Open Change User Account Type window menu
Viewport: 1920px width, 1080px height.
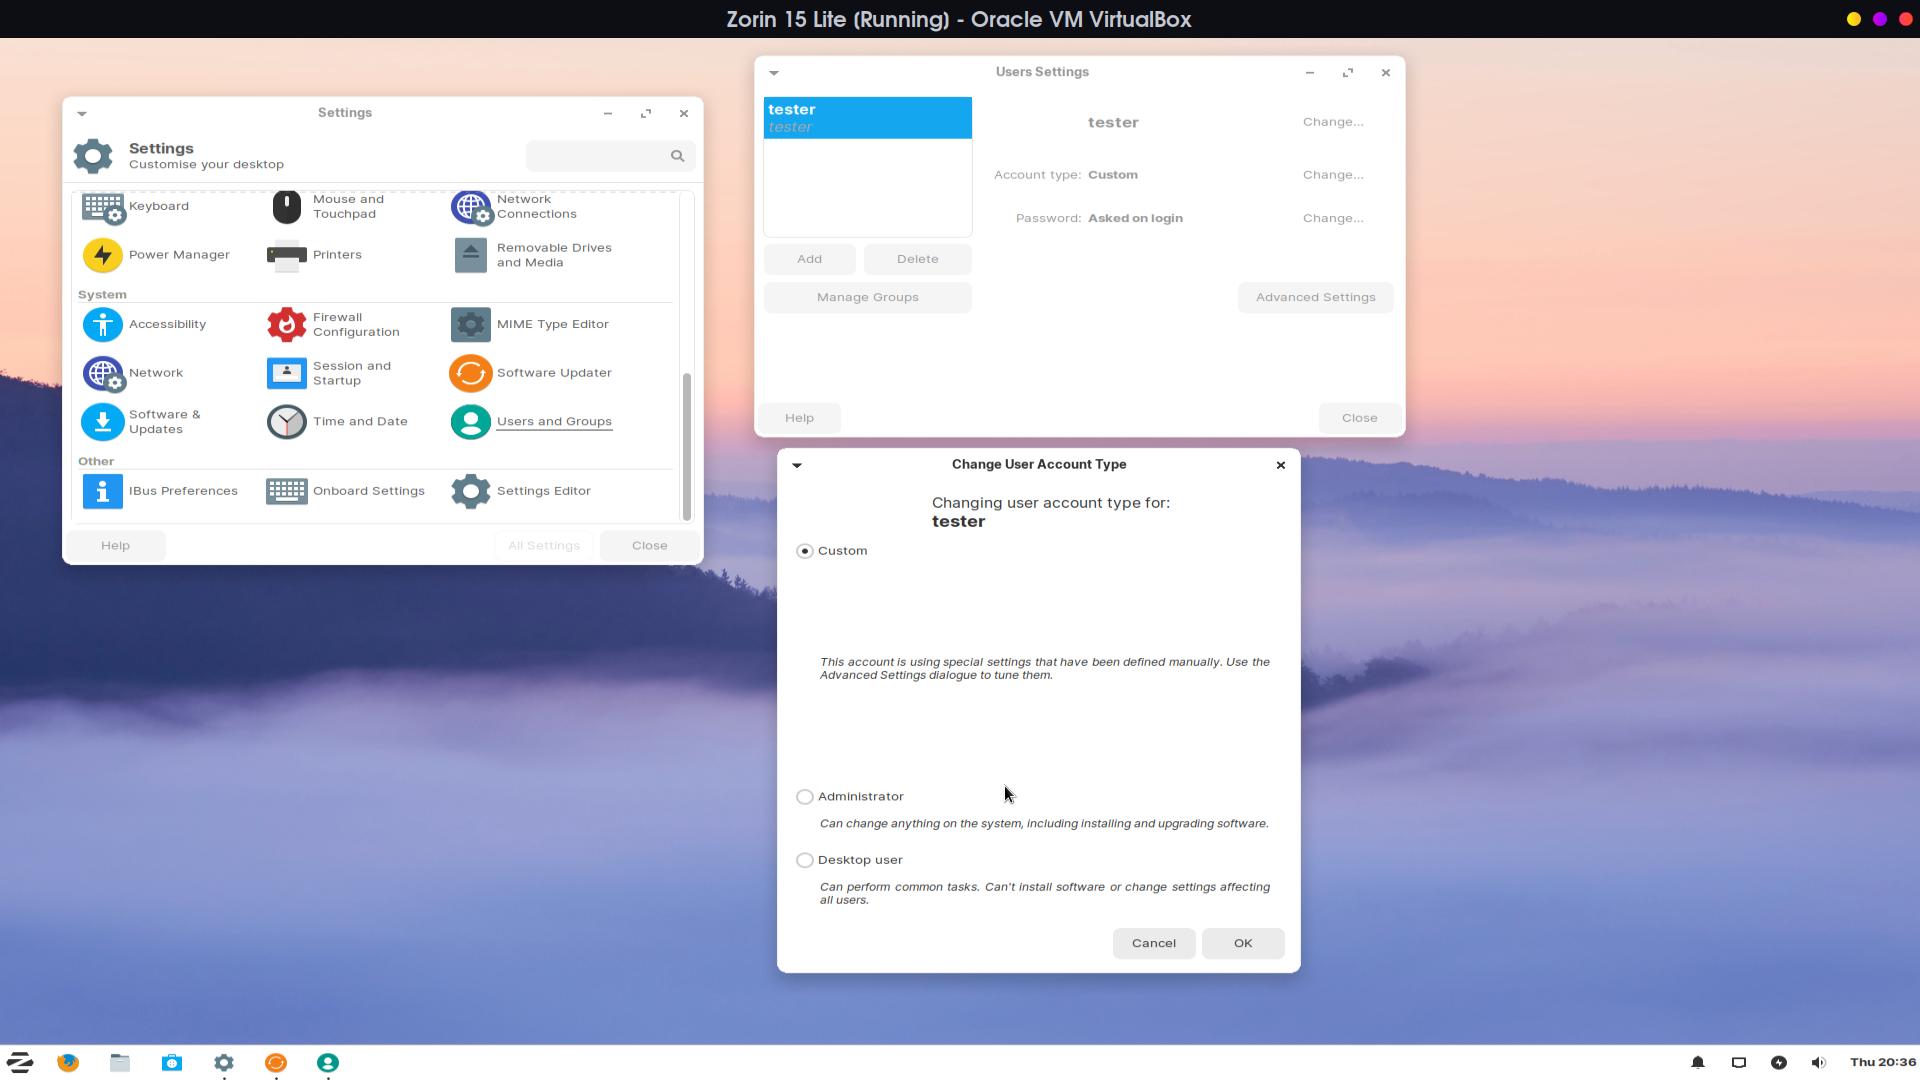pos(797,465)
